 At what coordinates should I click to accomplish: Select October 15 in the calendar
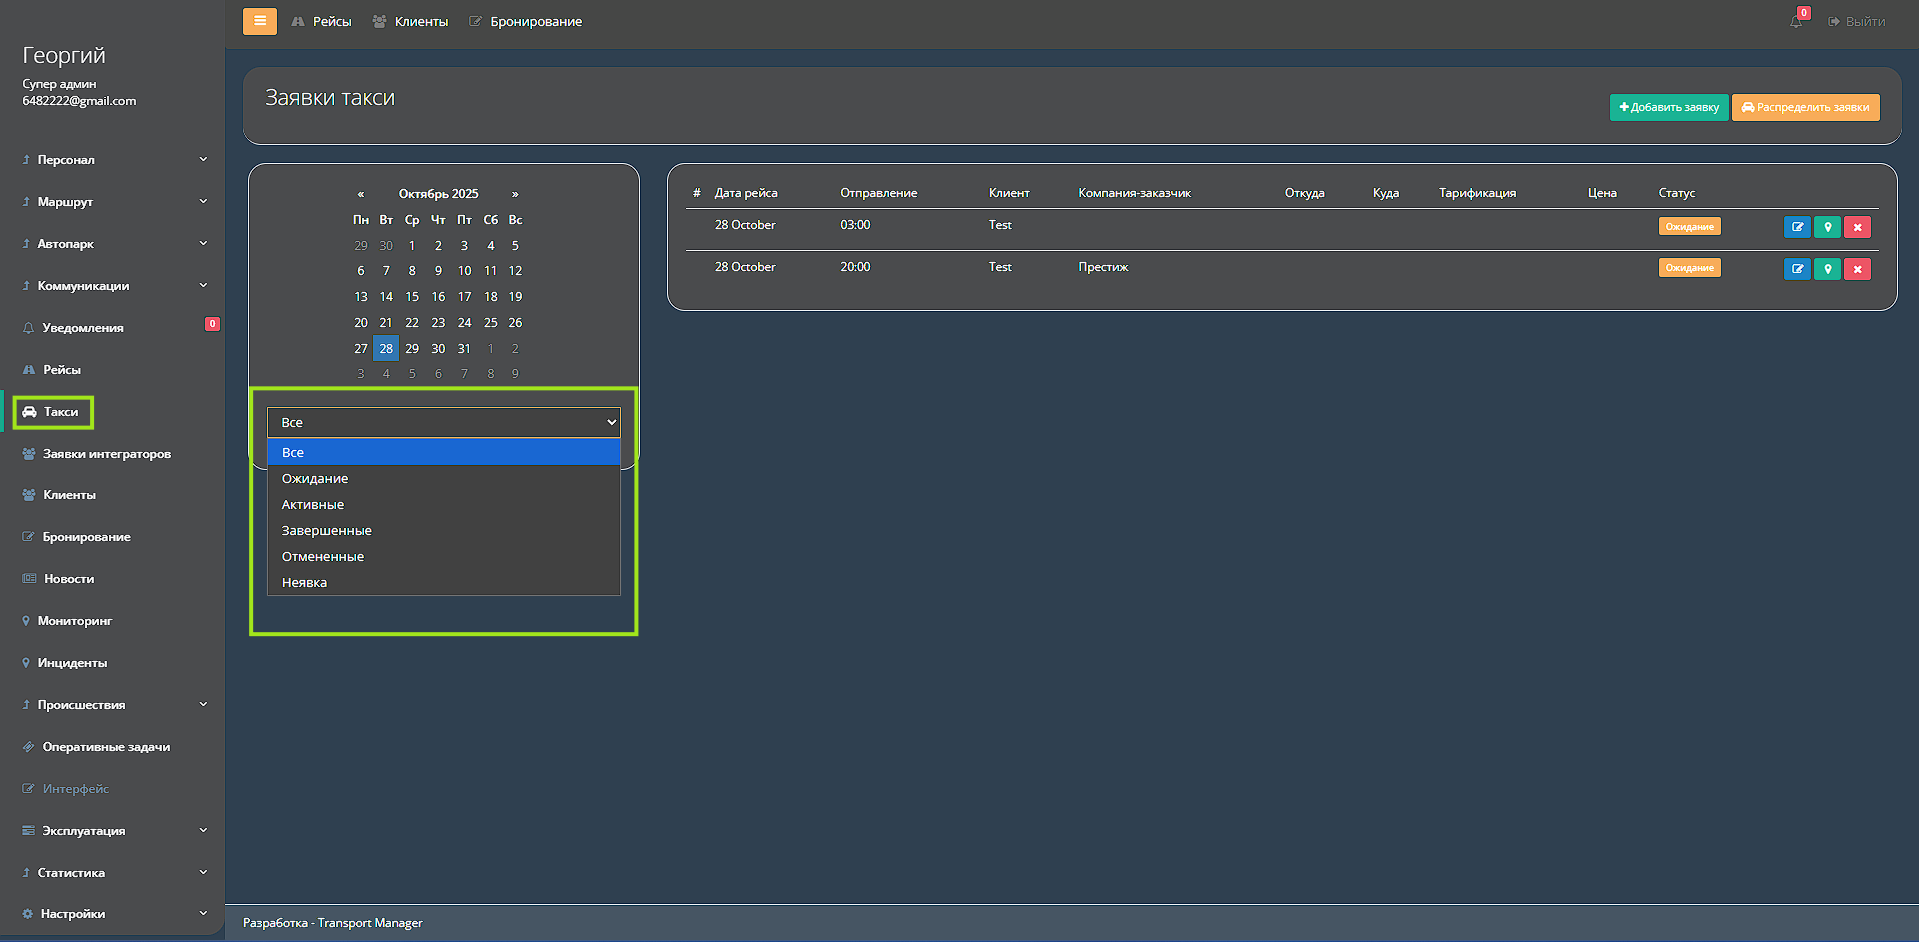[412, 297]
